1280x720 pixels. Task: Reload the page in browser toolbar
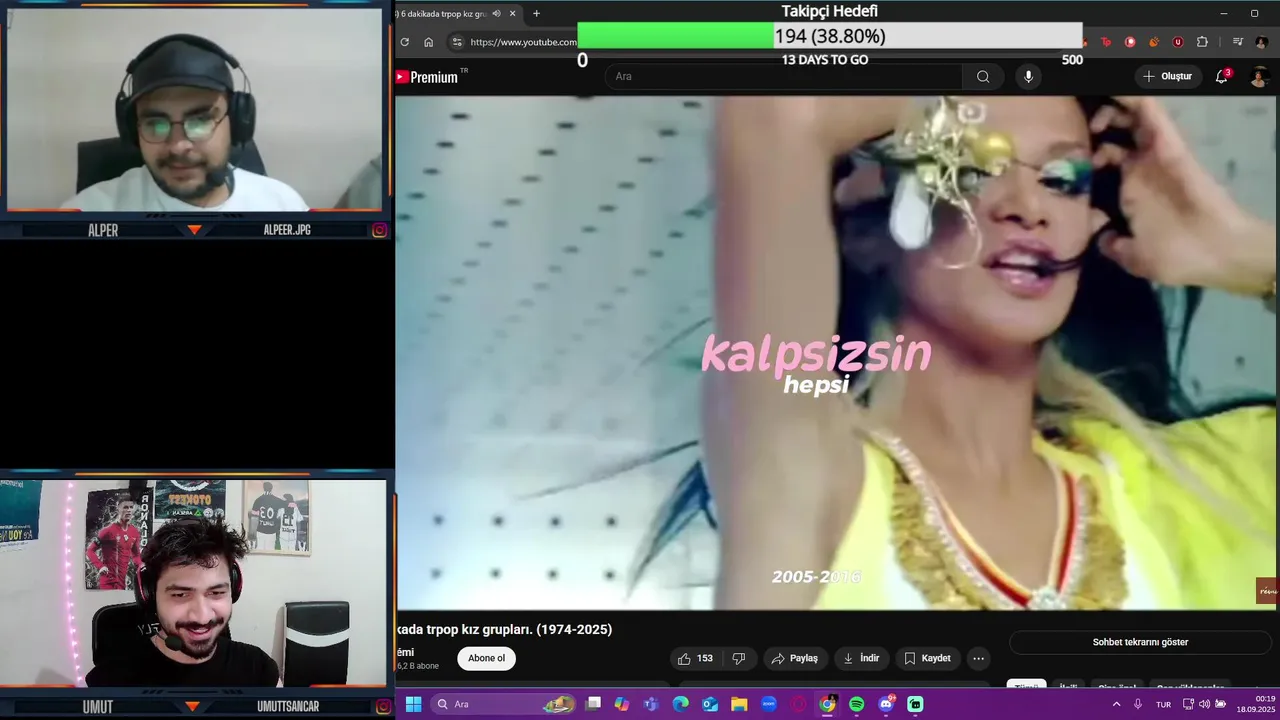pos(405,42)
